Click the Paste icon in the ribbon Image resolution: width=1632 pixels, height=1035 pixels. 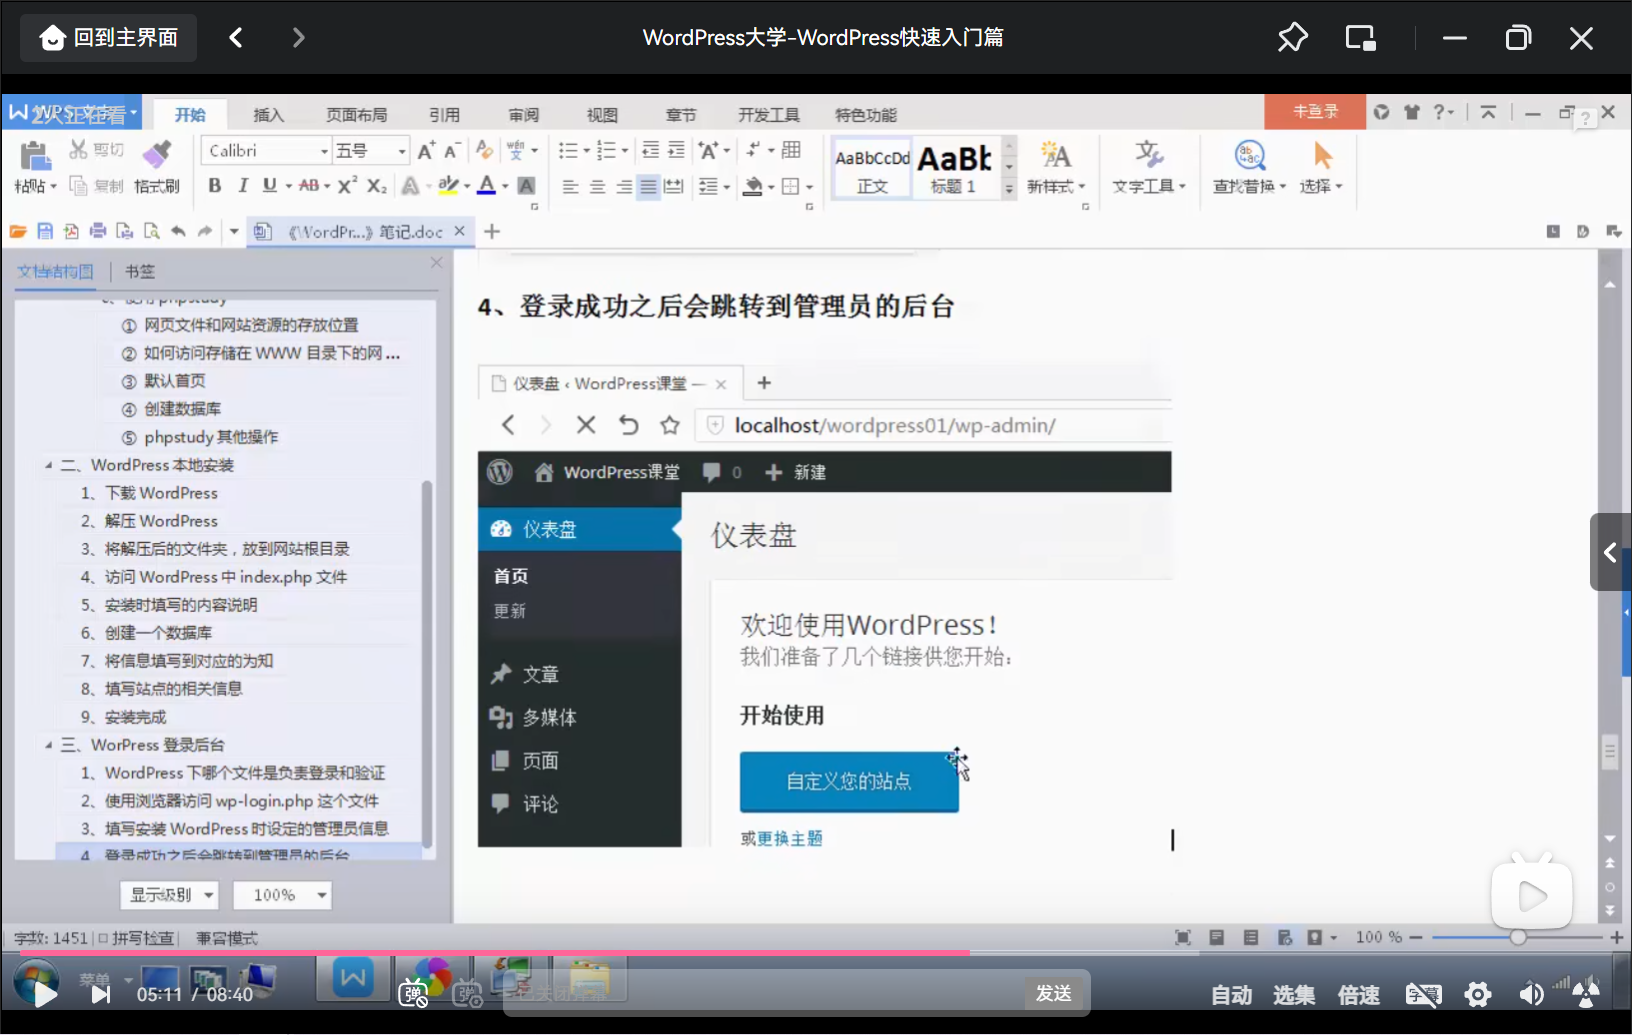[x=34, y=156]
